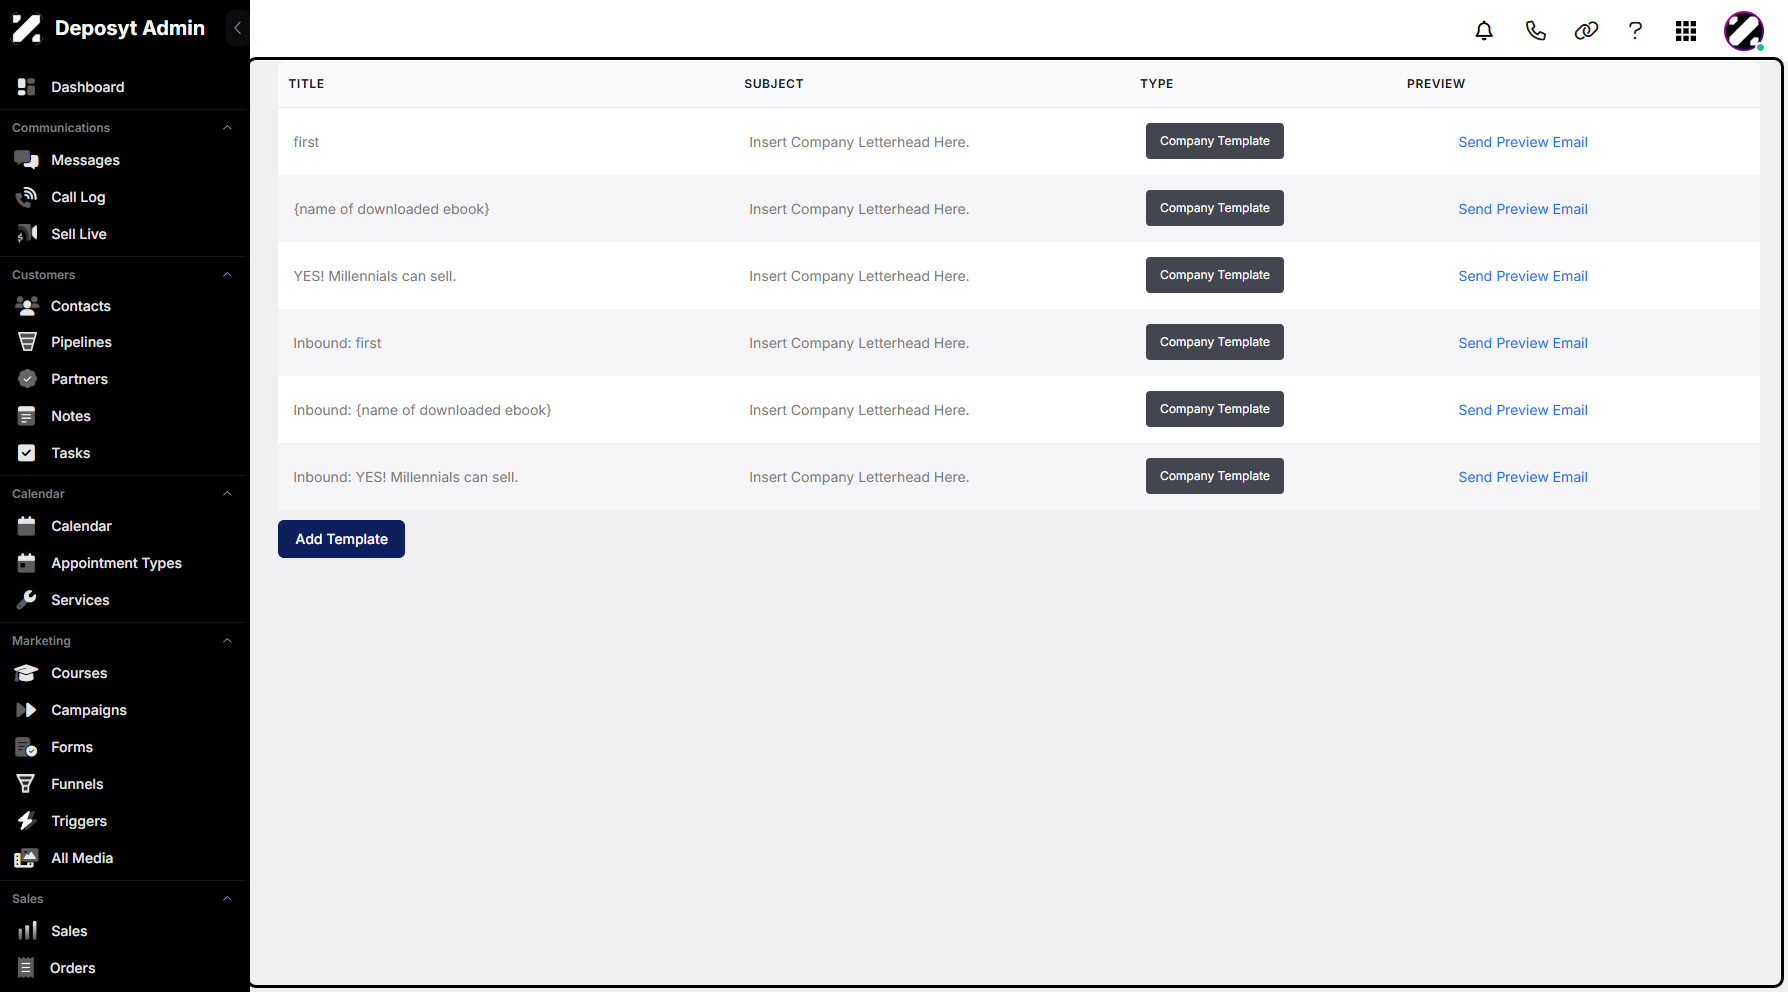Click the All Media icon
The image size is (1788, 992).
point(27,858)
